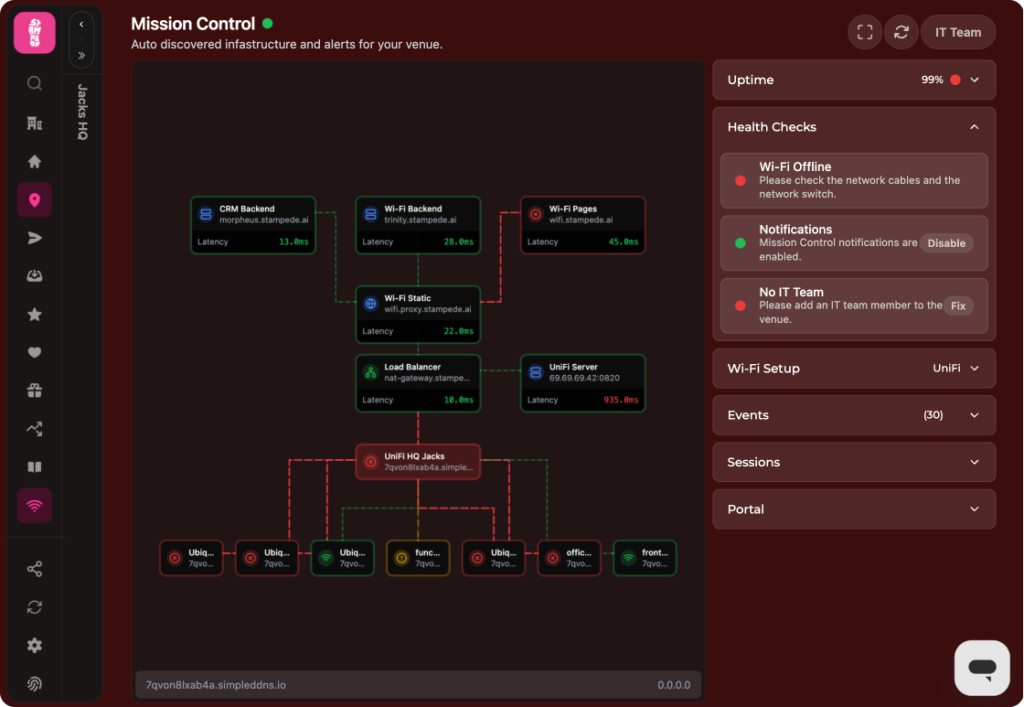
Task: Select the Wi-Fi Backend node
Action: point(418,225)
